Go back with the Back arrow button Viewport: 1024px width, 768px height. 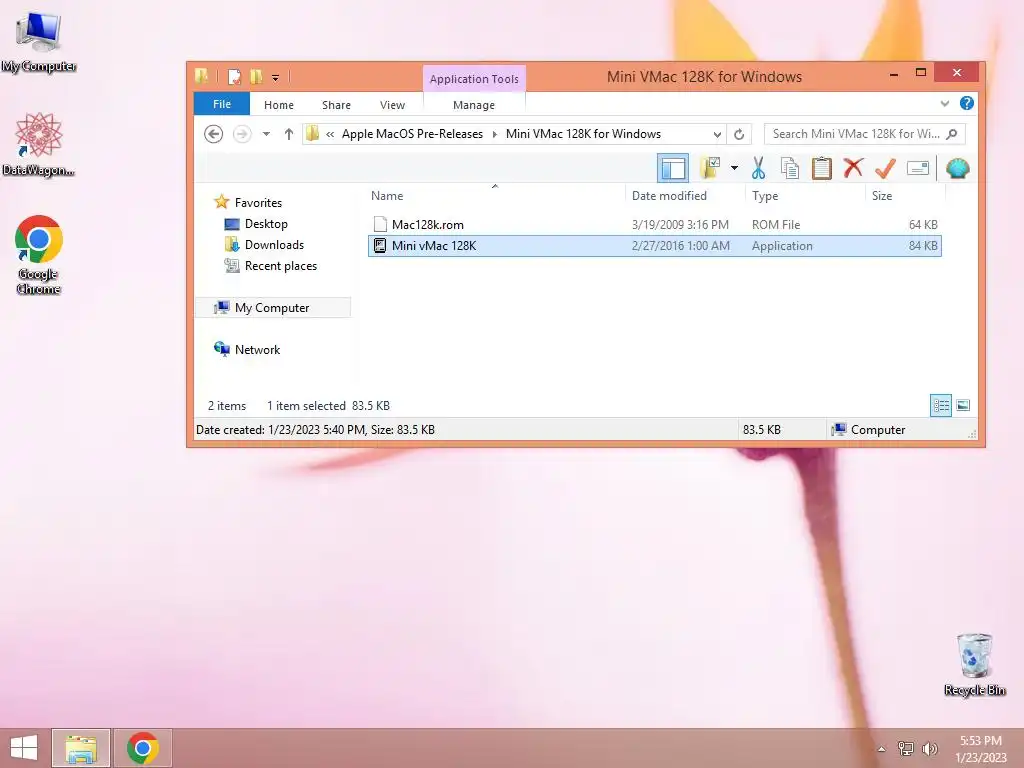[x=214, y=134]
